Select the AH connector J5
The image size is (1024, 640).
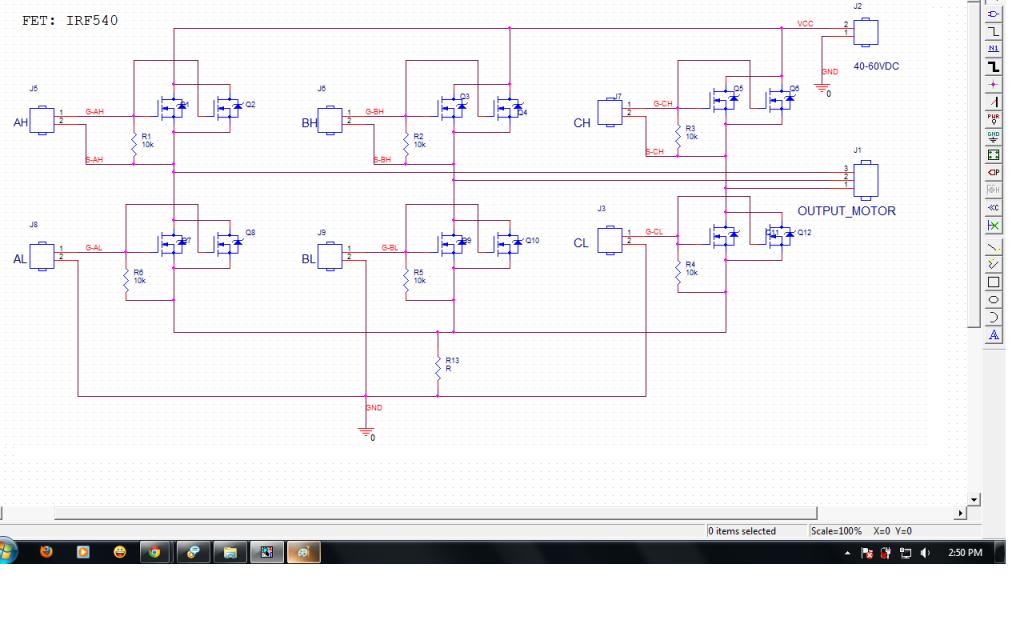42,120
